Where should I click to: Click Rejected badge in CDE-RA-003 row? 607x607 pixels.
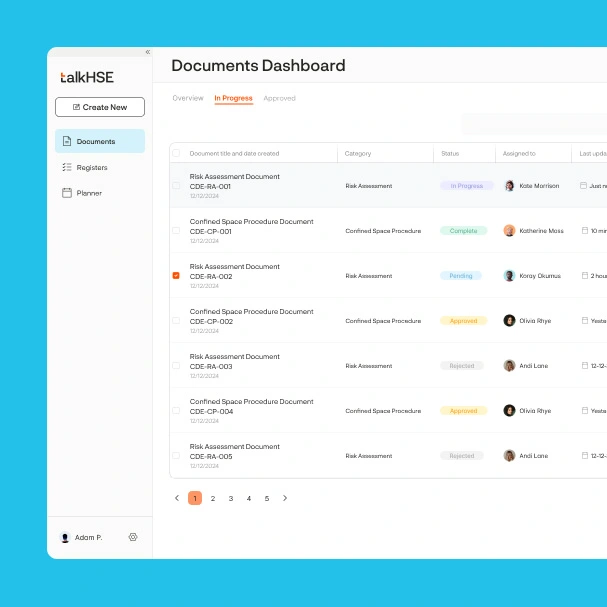click(x=462, y=365)
